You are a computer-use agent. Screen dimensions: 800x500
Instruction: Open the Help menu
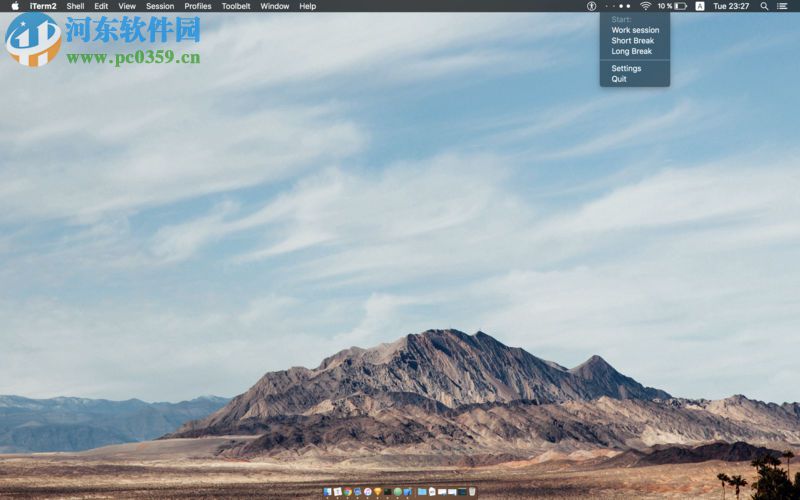(308, 6)
